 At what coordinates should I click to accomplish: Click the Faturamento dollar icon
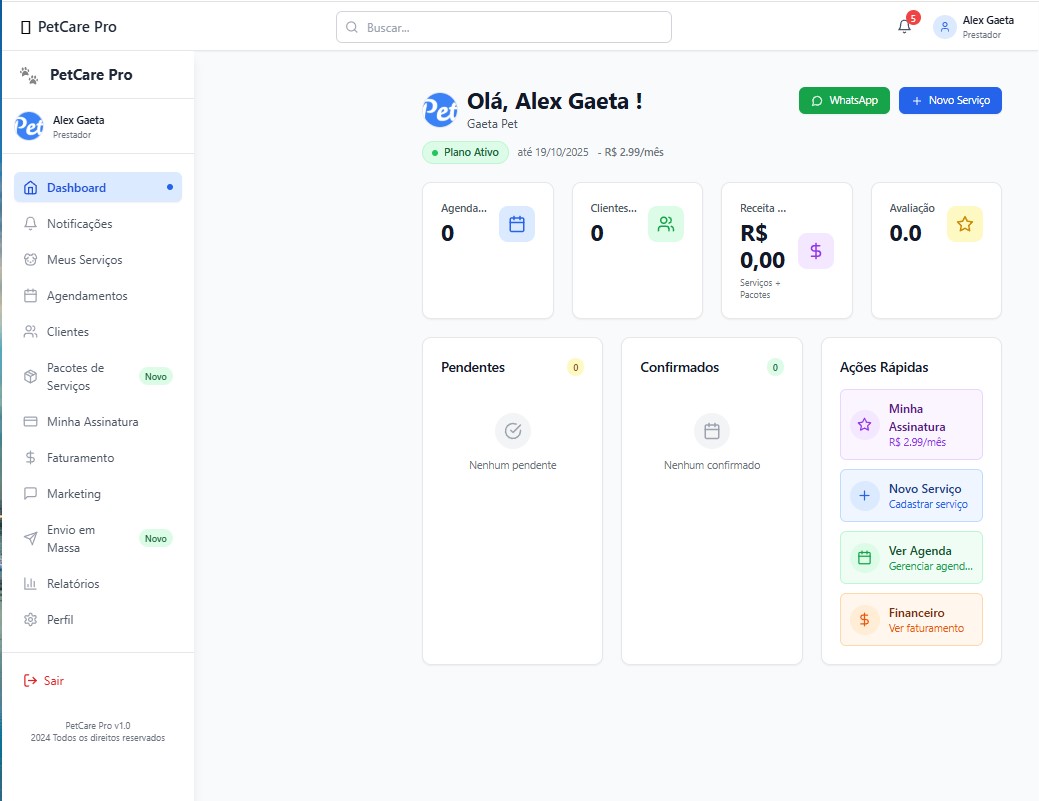click(x=29, y=457)
